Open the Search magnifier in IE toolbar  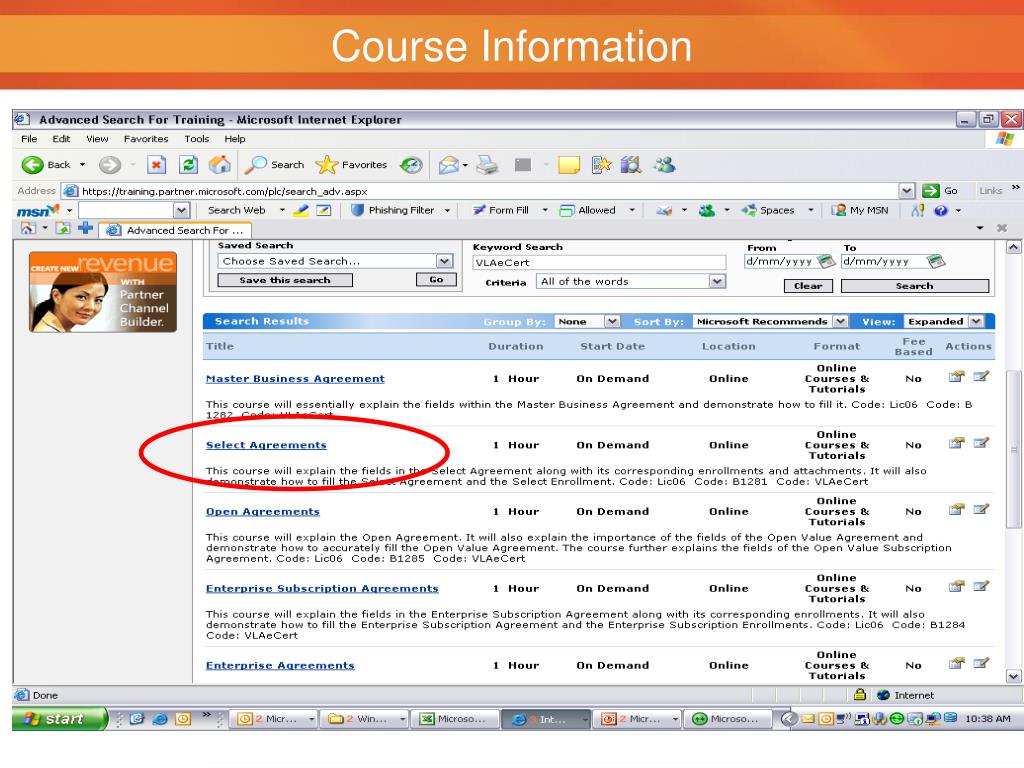pos(274,165)
